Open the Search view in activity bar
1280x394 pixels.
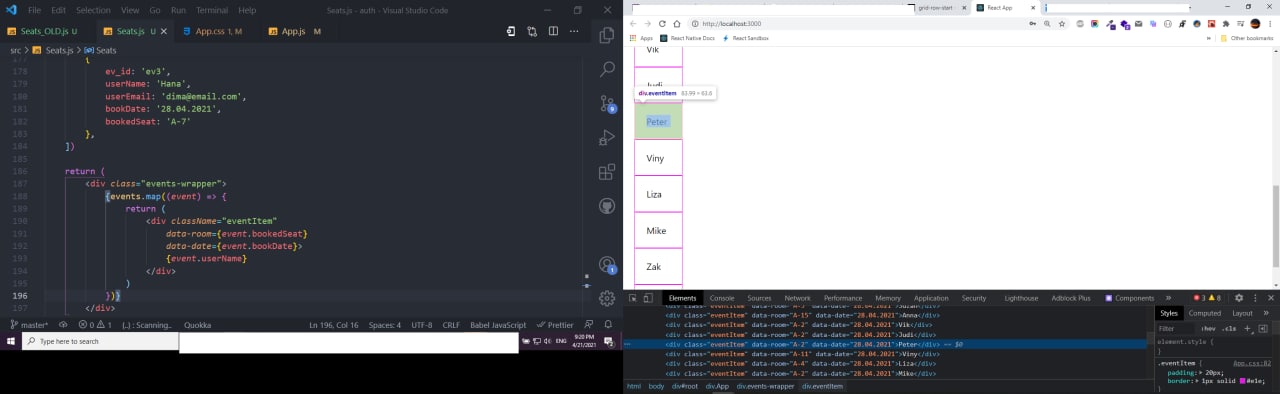coord(607,69)
